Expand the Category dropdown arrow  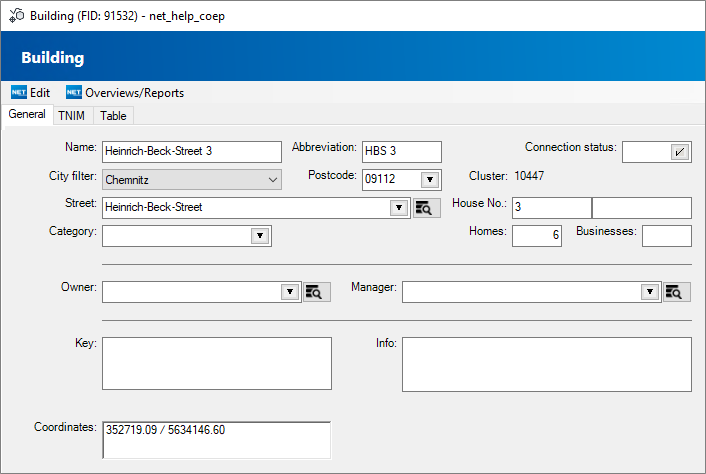tap(260, 236)
